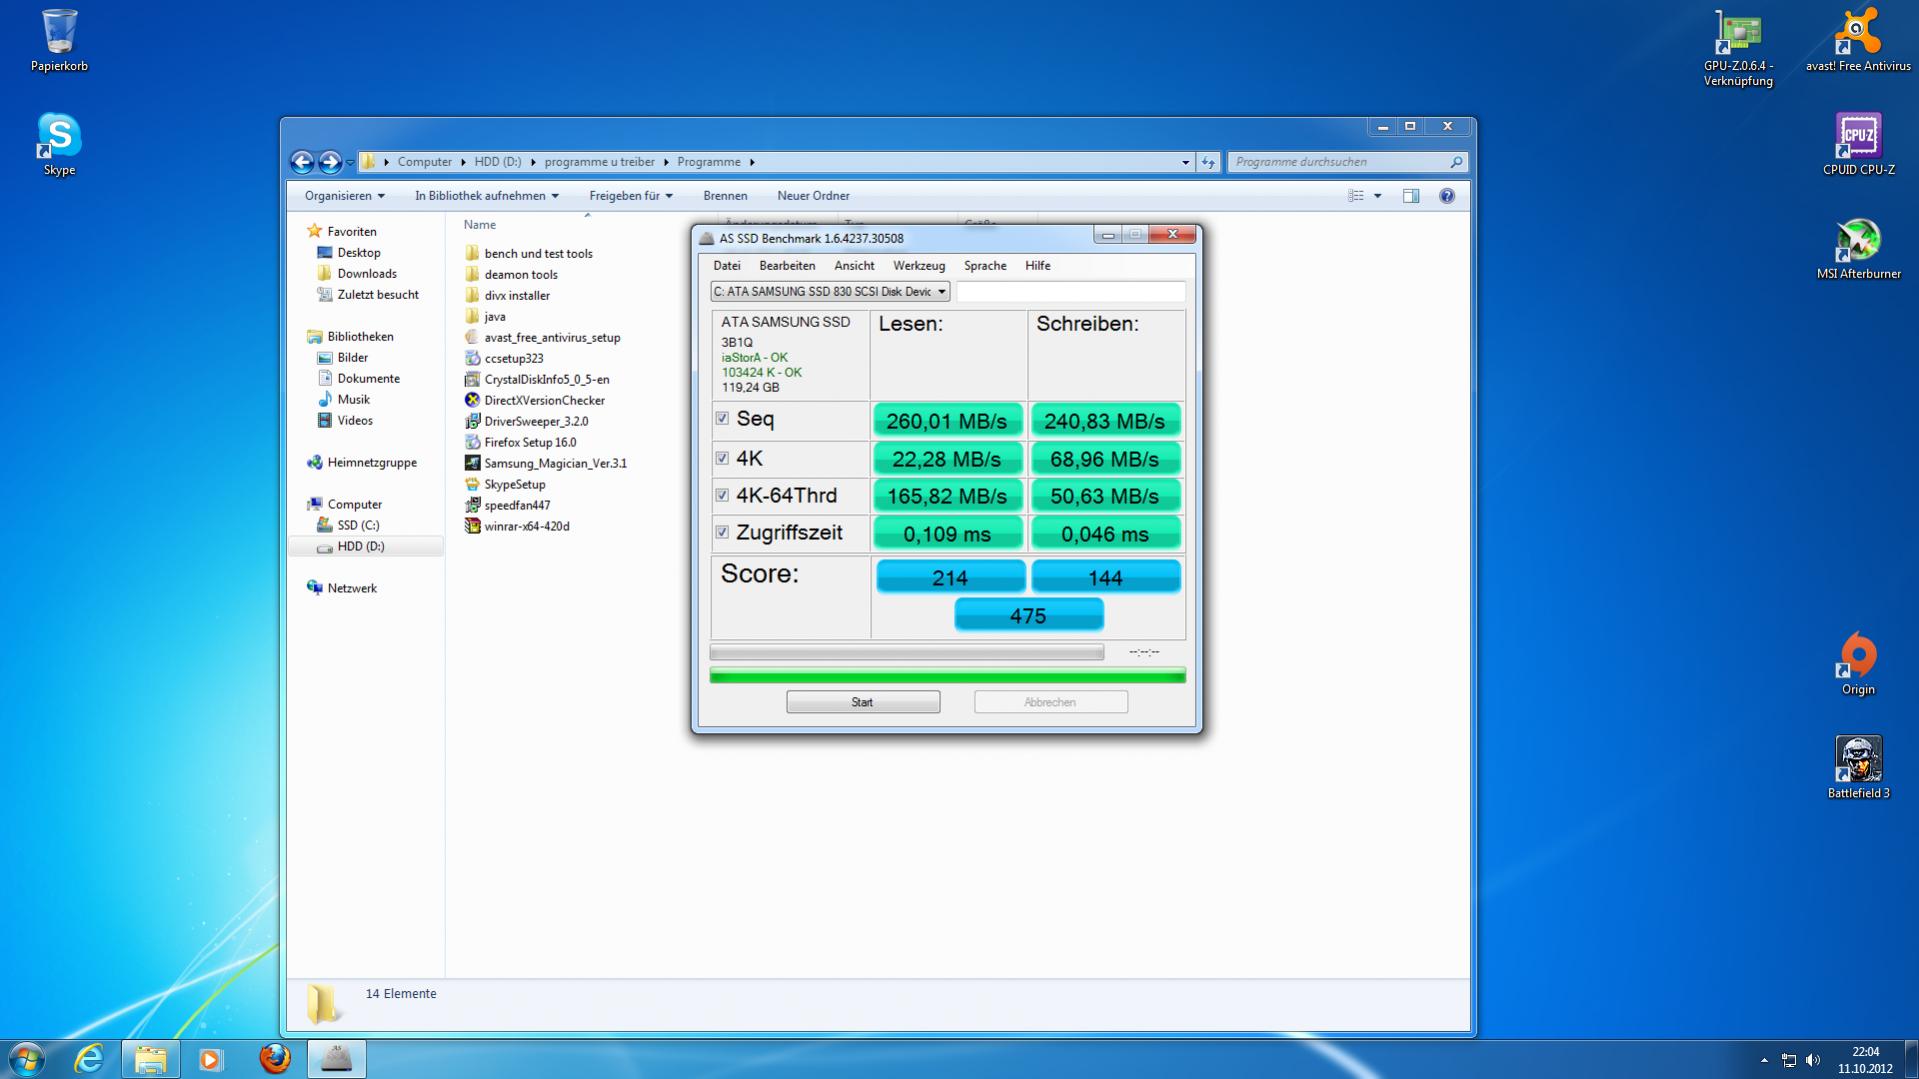Expand the path arrow after Programme
This screenshot has height=1079, width=1919.
click(x=752, y=162)
